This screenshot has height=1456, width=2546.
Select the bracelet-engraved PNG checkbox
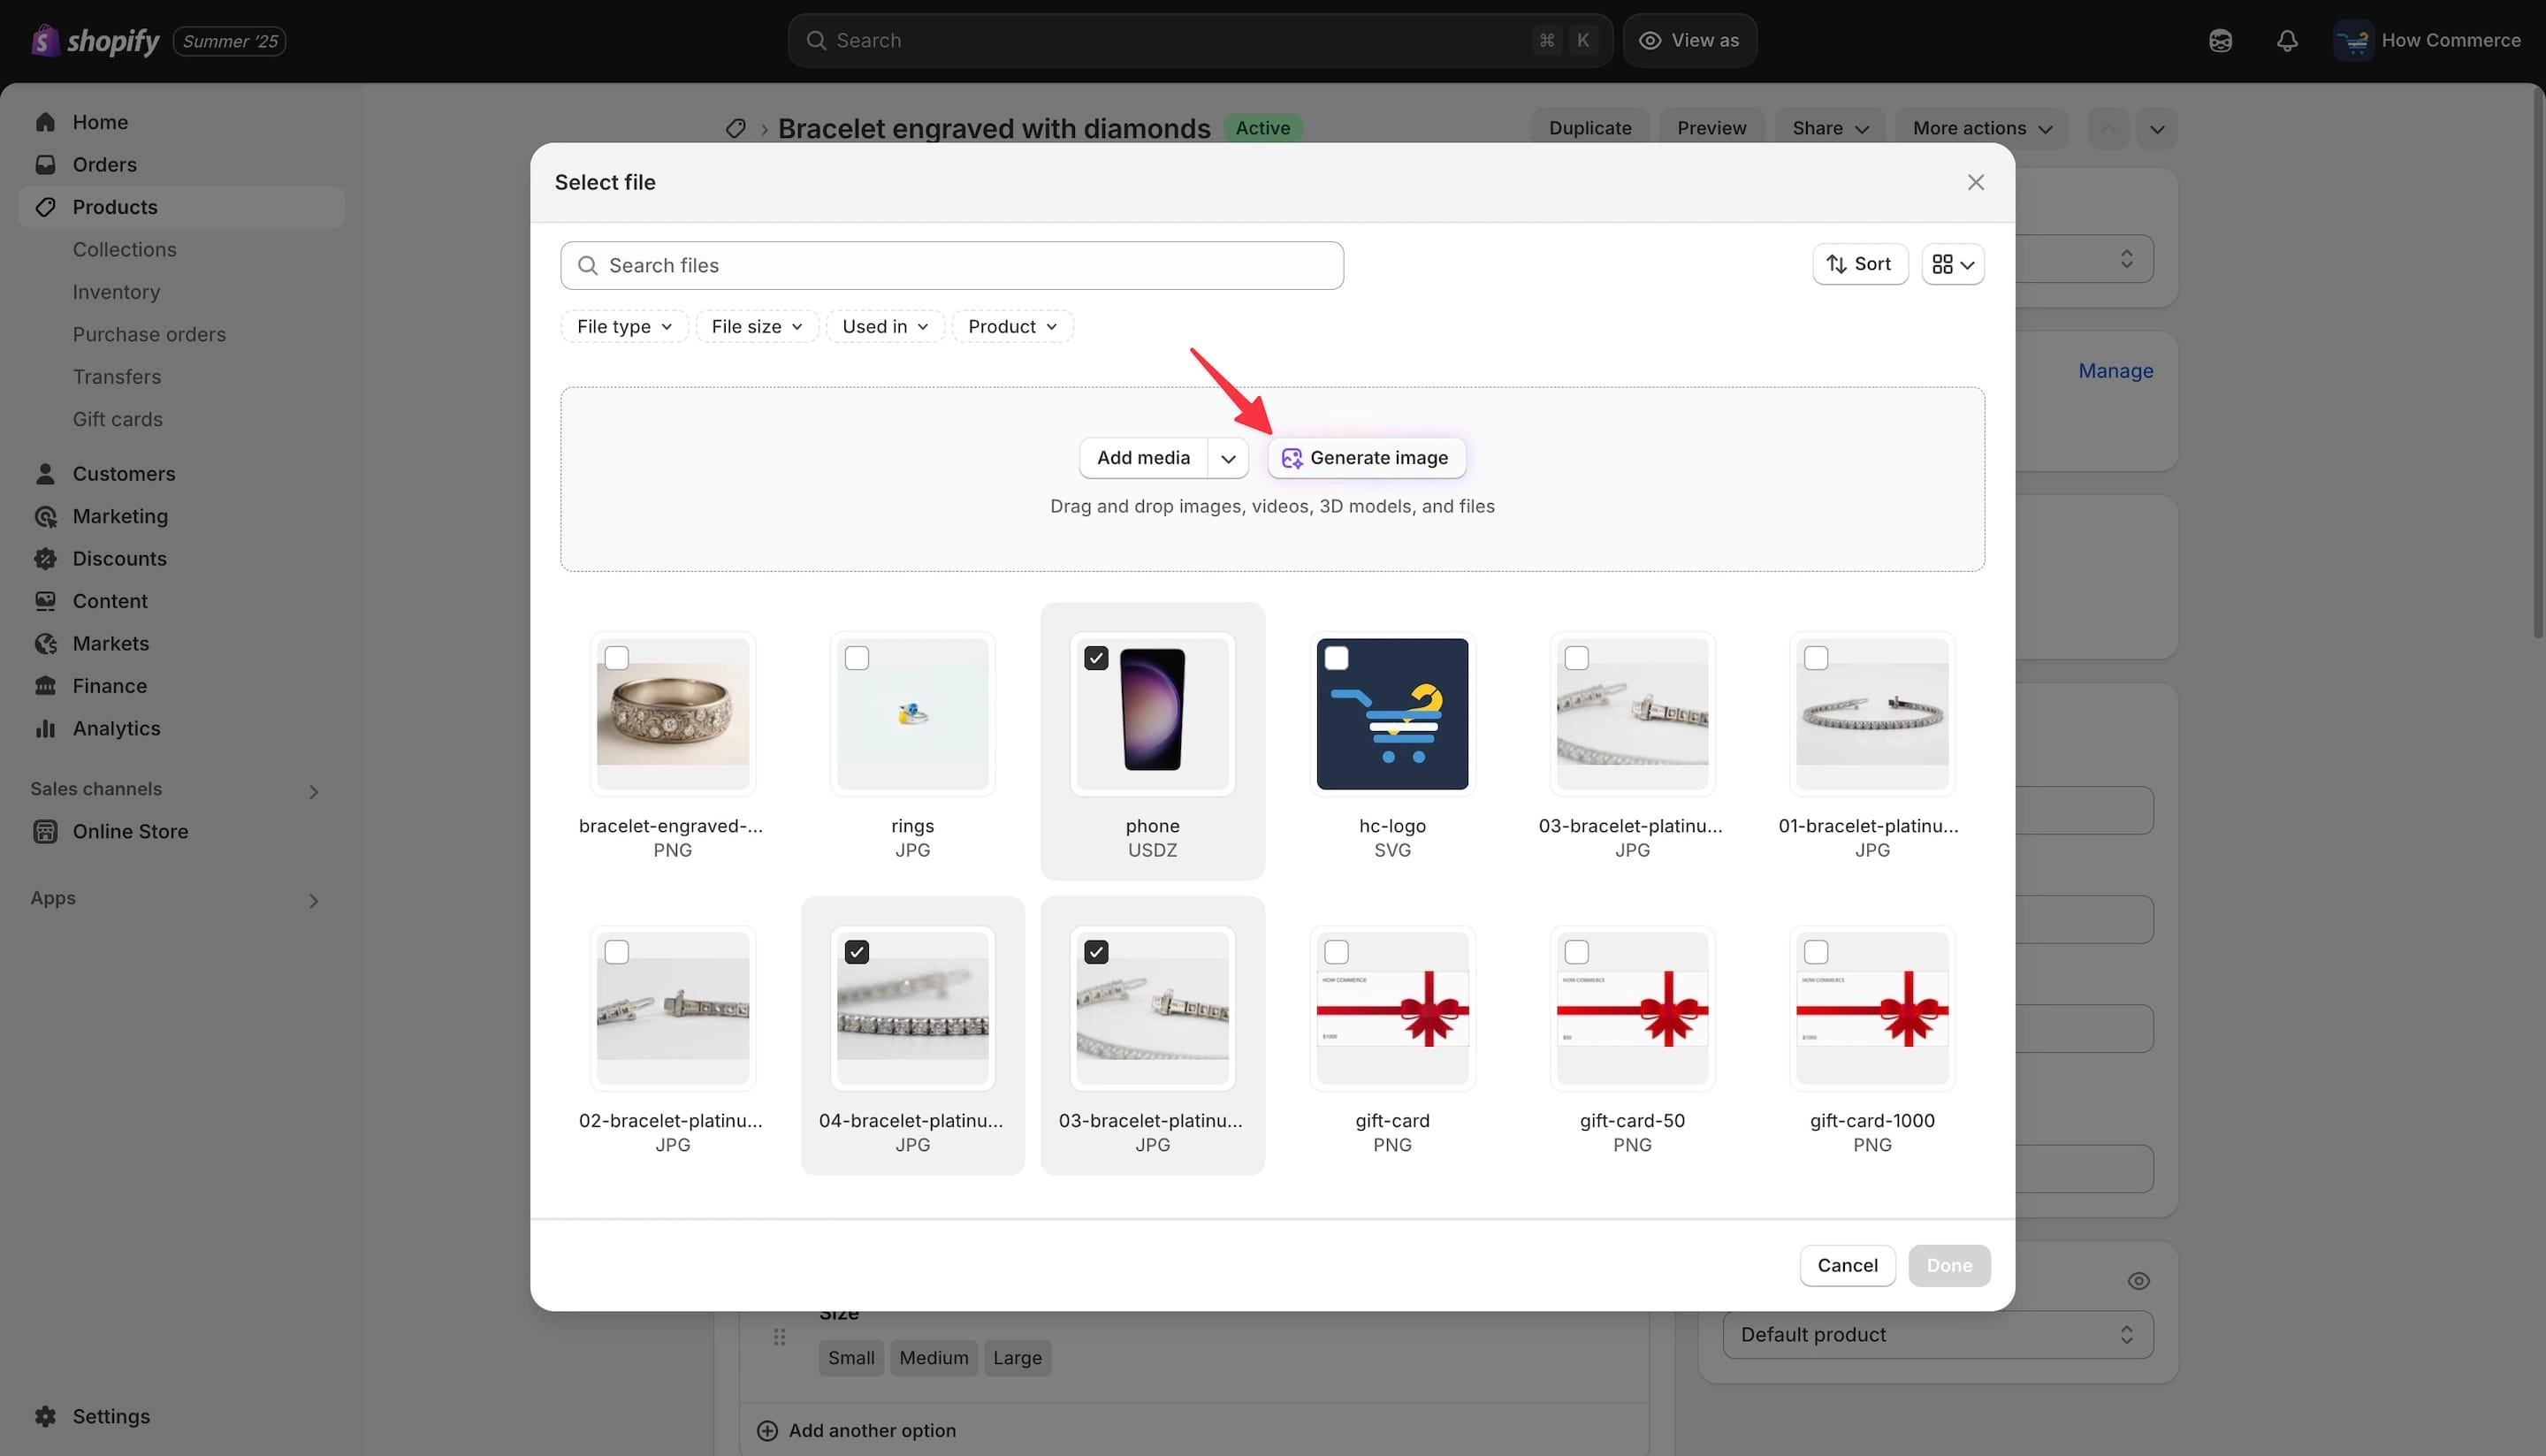(617, 657)
